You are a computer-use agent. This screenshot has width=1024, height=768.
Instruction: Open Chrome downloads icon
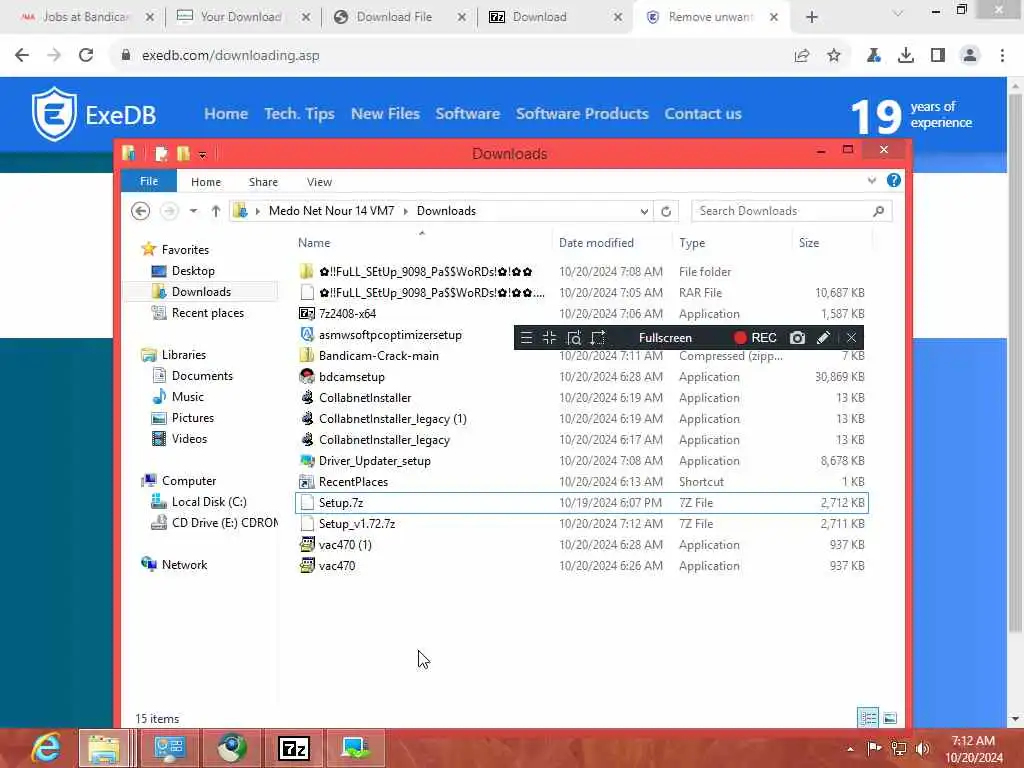906,56
